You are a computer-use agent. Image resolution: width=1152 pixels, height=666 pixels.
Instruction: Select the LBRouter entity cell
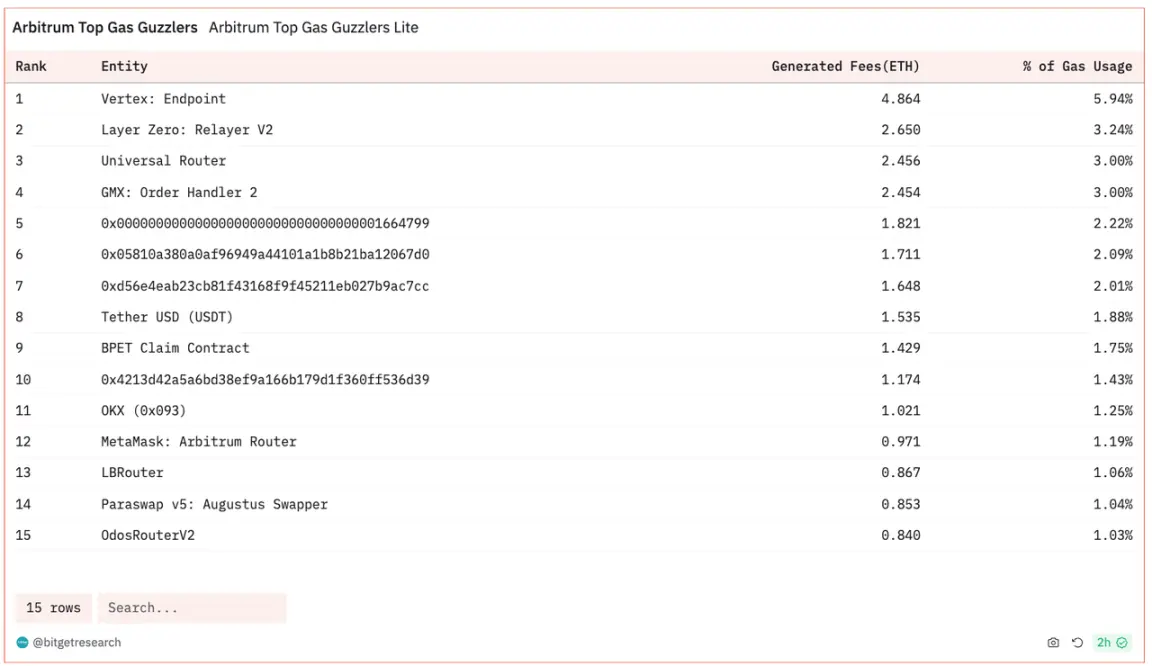click(x=132, y=473)
